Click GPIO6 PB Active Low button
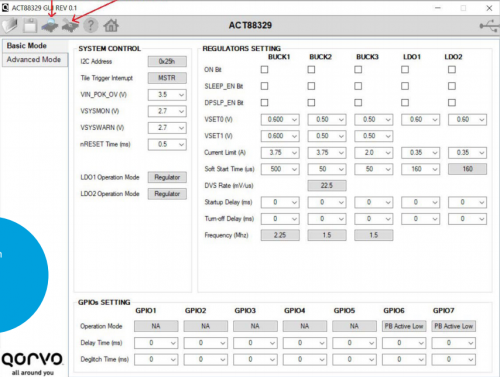 (404, 326)
